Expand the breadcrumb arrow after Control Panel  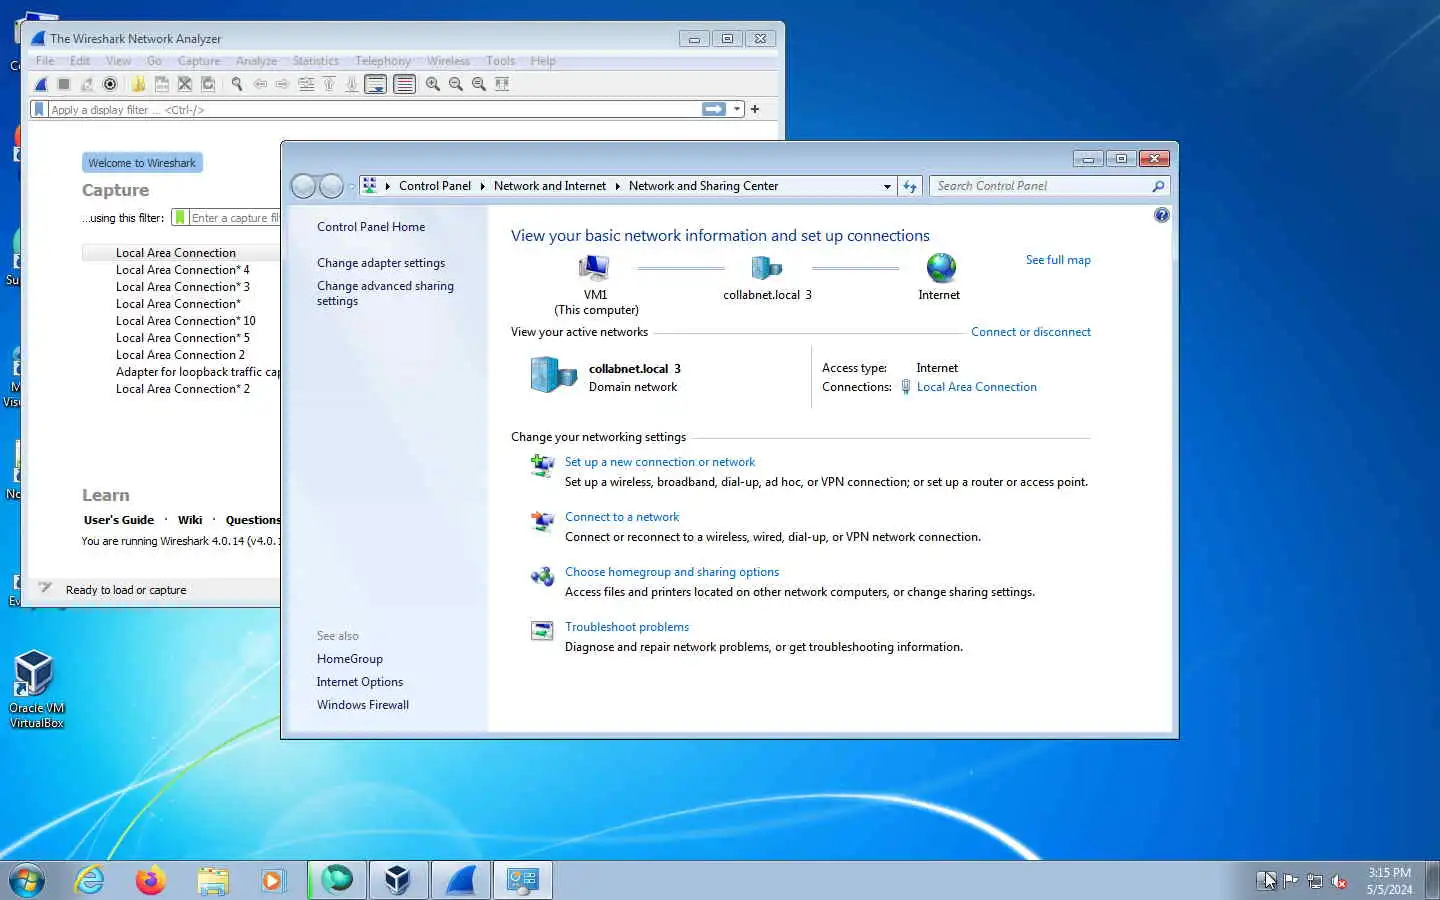pos(482,186)
